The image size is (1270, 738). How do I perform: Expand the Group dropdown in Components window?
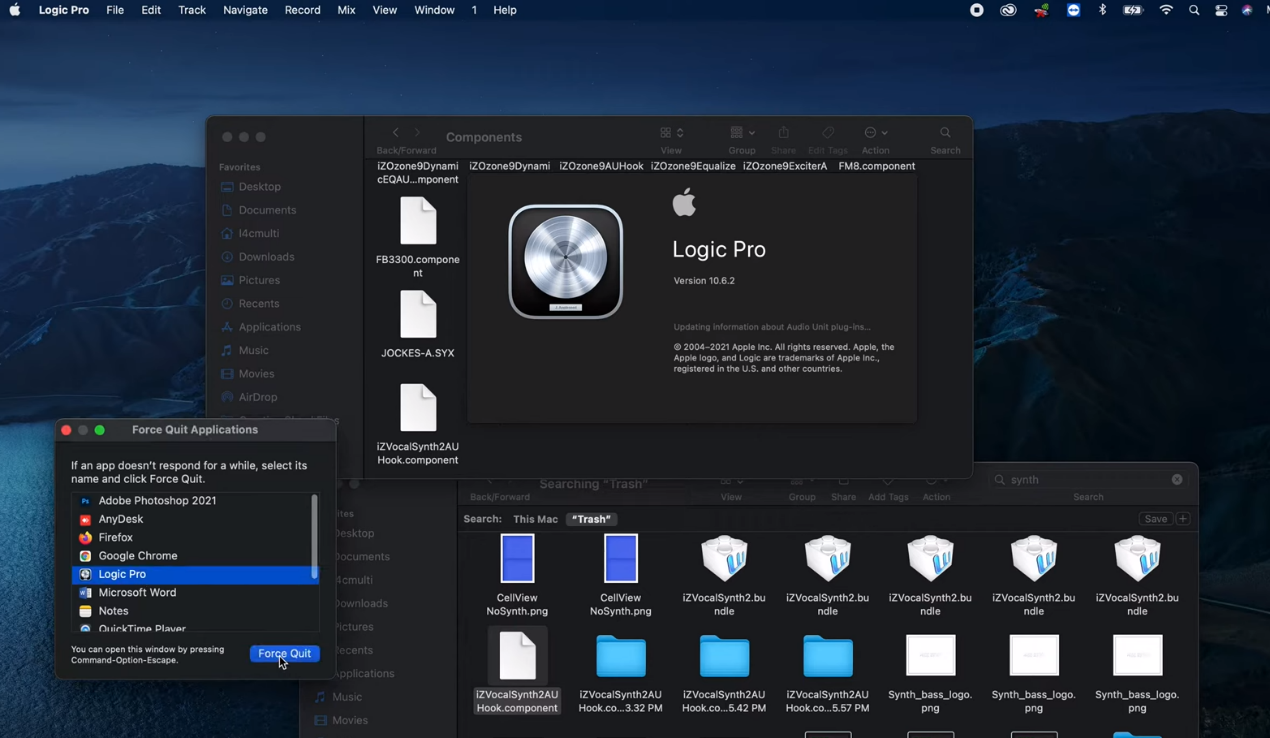point(742,133)
